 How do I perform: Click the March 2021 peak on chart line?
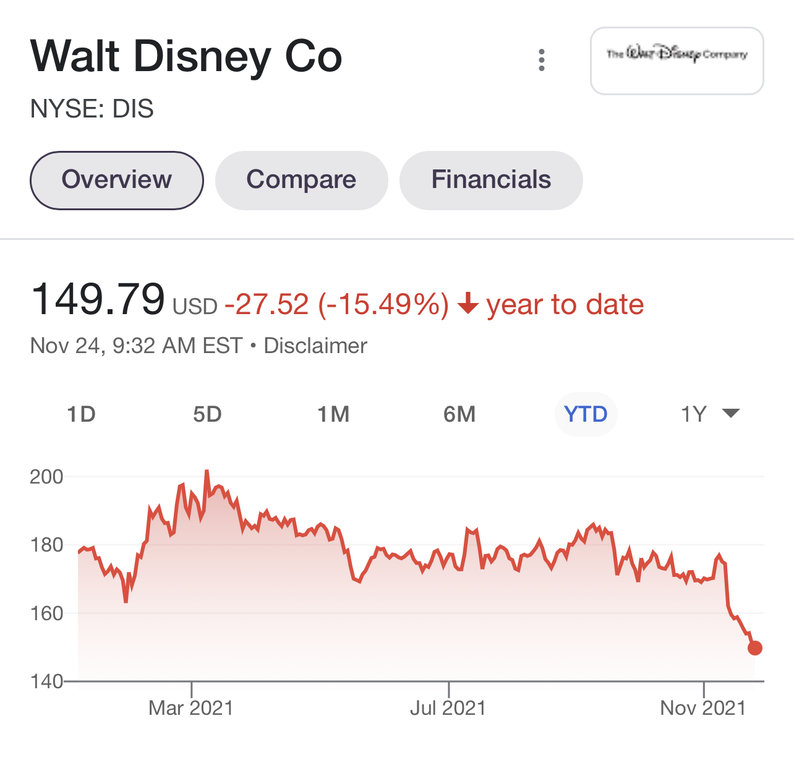tap(206, 471)
